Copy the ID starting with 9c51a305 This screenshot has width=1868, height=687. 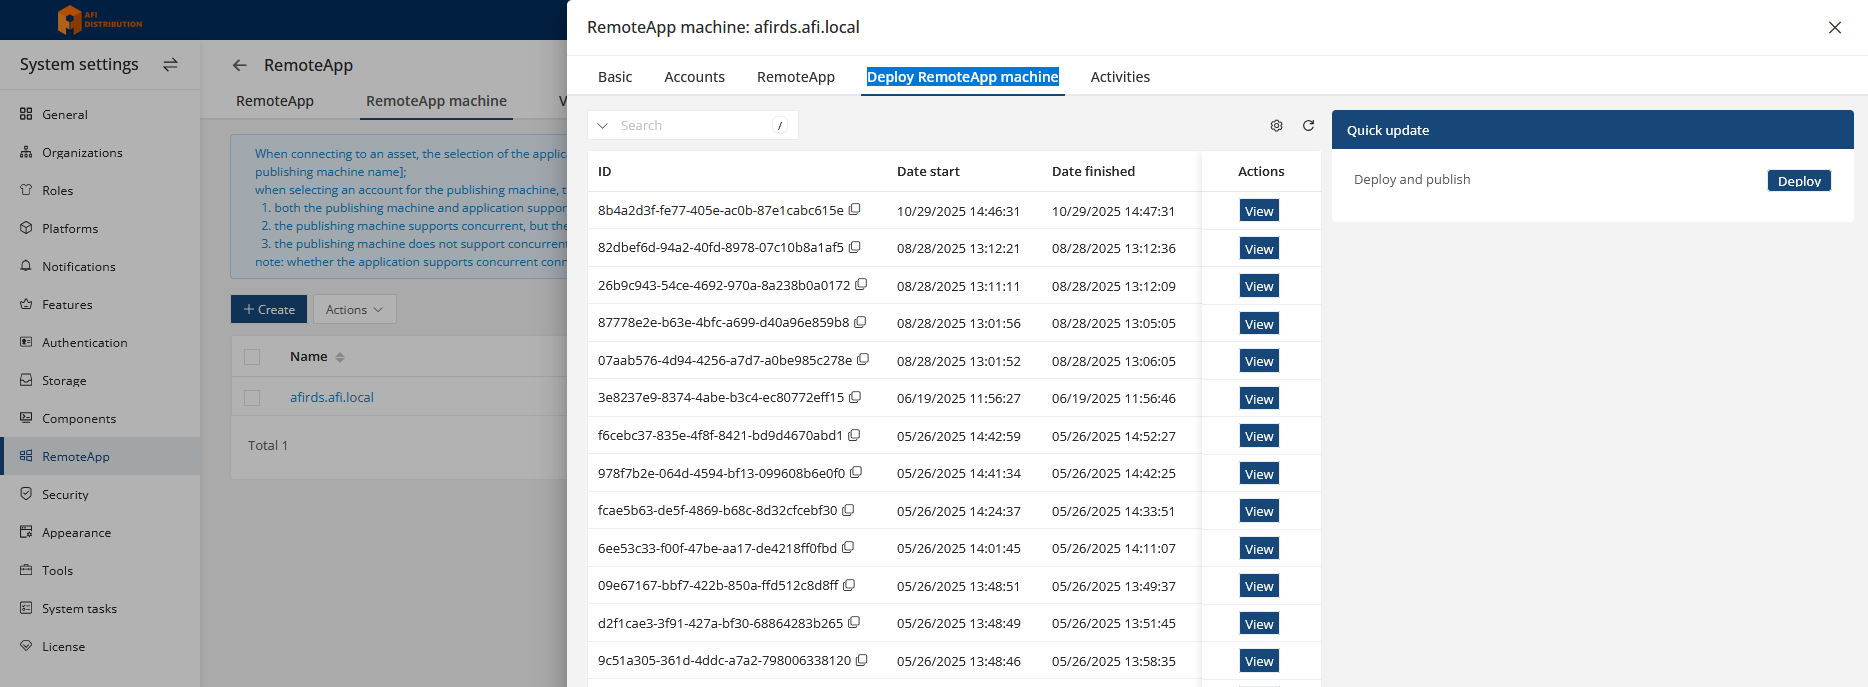point(862,660)
